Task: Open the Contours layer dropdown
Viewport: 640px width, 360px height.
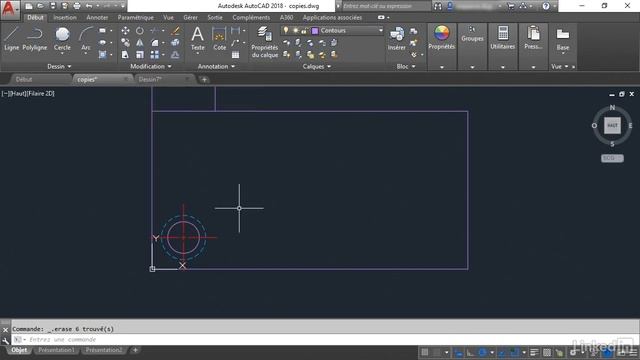Action: coord(380,30)
